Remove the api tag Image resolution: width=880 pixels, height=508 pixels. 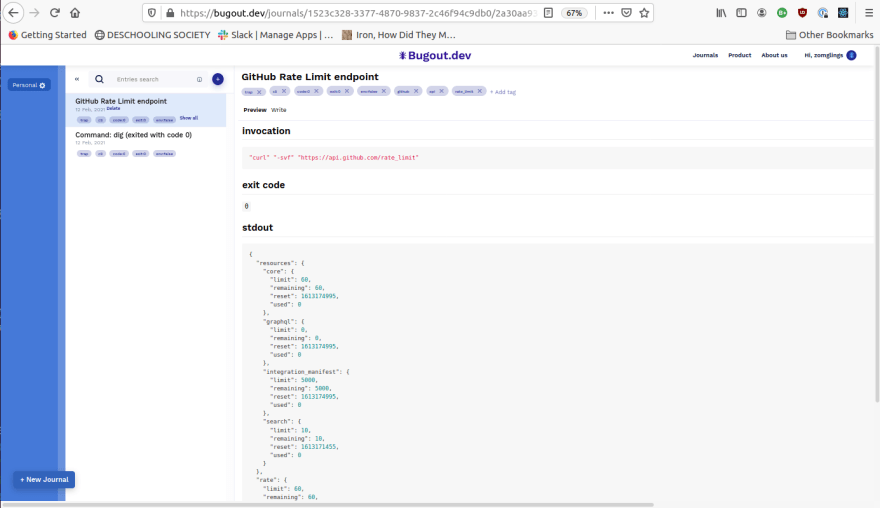[x=442, y=91]
